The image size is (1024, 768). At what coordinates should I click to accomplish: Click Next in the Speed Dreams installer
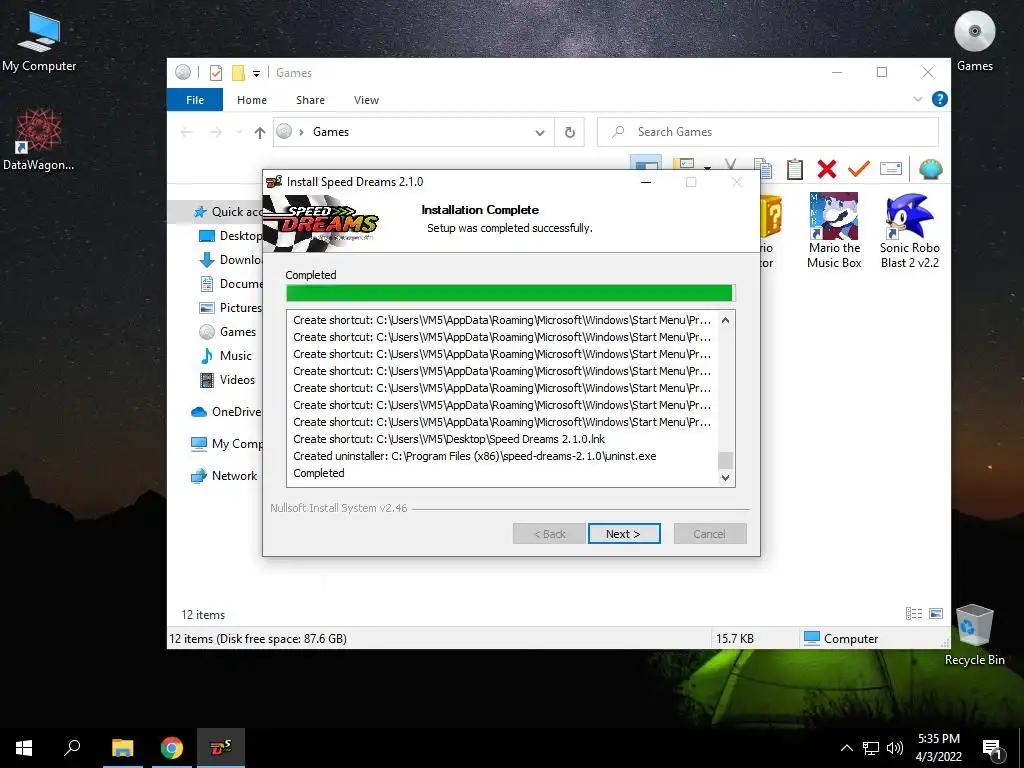[x=624, y=534]
